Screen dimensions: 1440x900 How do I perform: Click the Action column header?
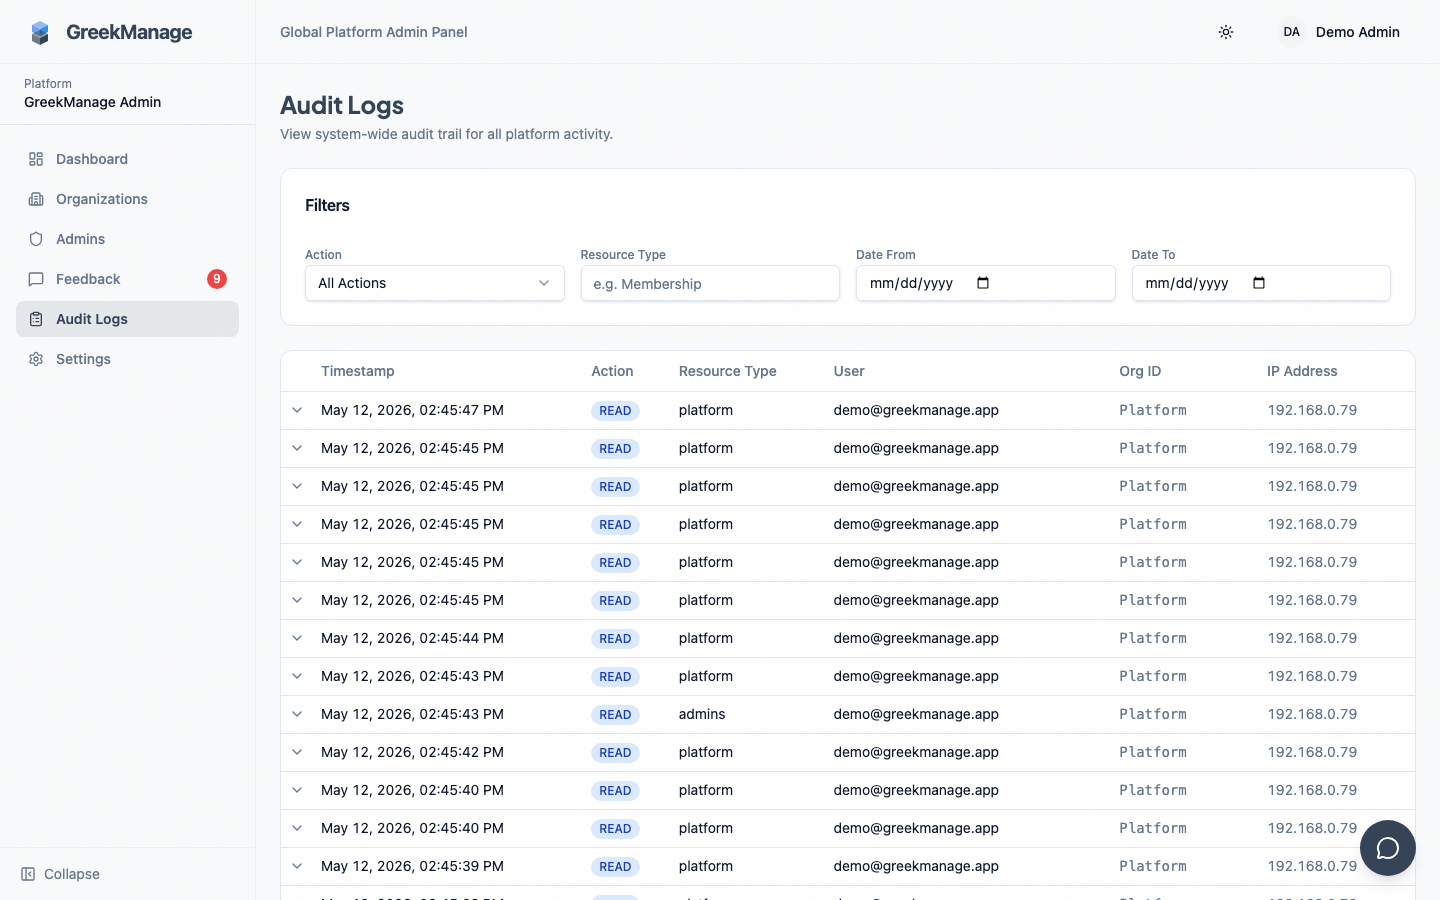[612, 371]
